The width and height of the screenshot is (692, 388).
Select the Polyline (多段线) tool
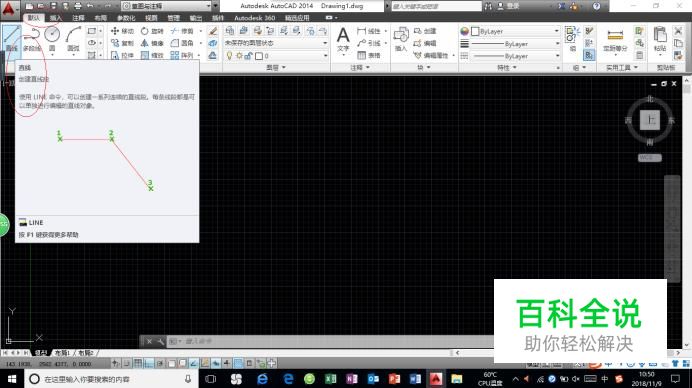click(x=31, y=39)
